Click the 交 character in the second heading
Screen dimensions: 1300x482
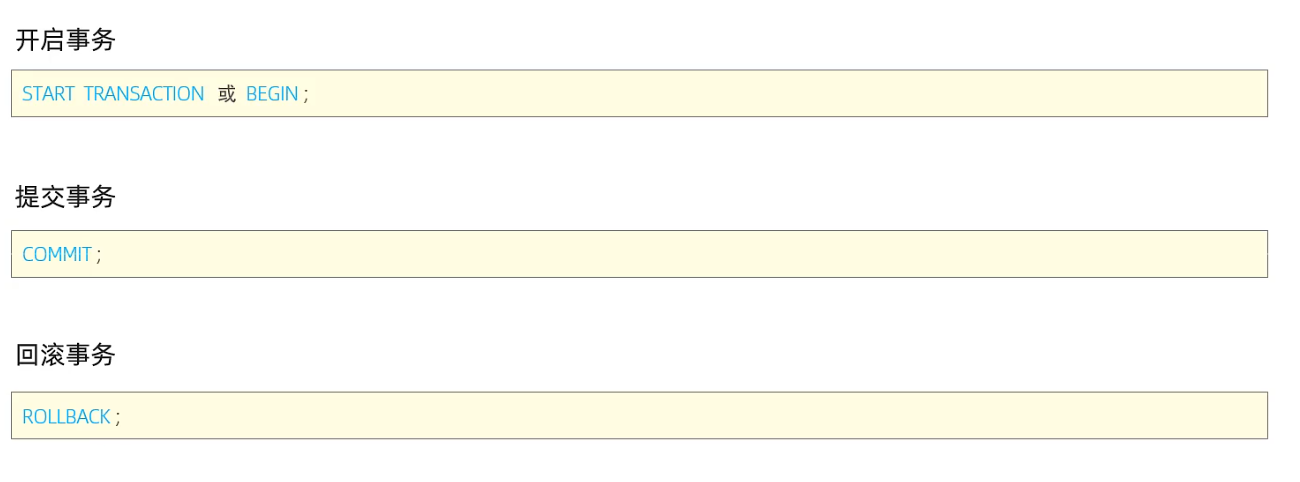53,197
